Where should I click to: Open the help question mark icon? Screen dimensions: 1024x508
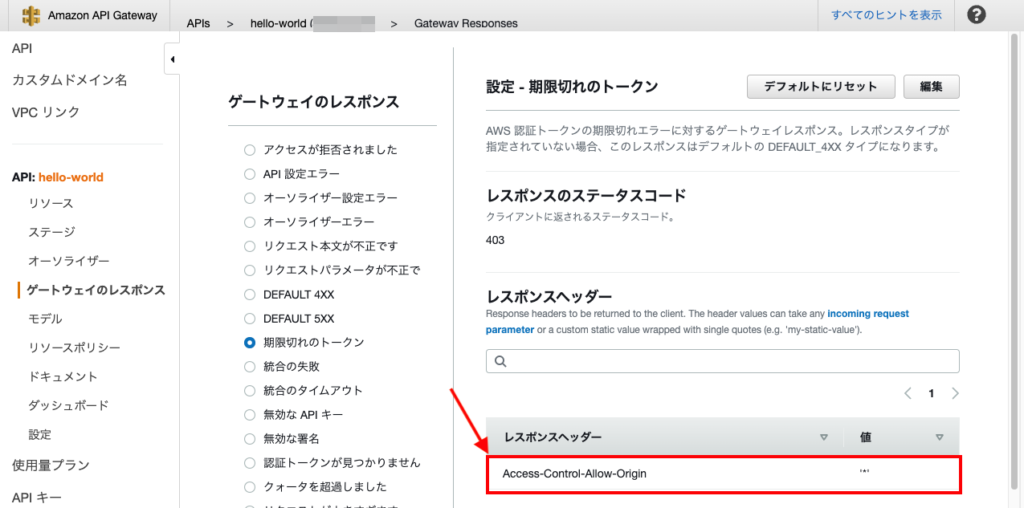point(976,15)
